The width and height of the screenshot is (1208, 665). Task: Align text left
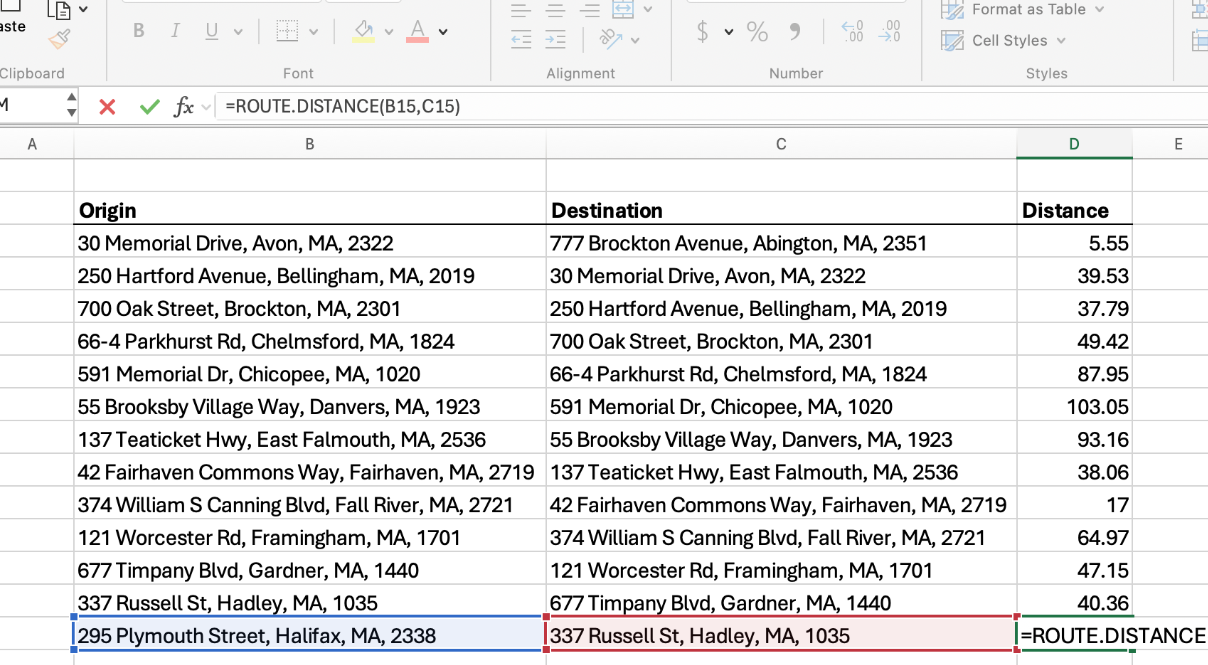[x=520, y=11]
